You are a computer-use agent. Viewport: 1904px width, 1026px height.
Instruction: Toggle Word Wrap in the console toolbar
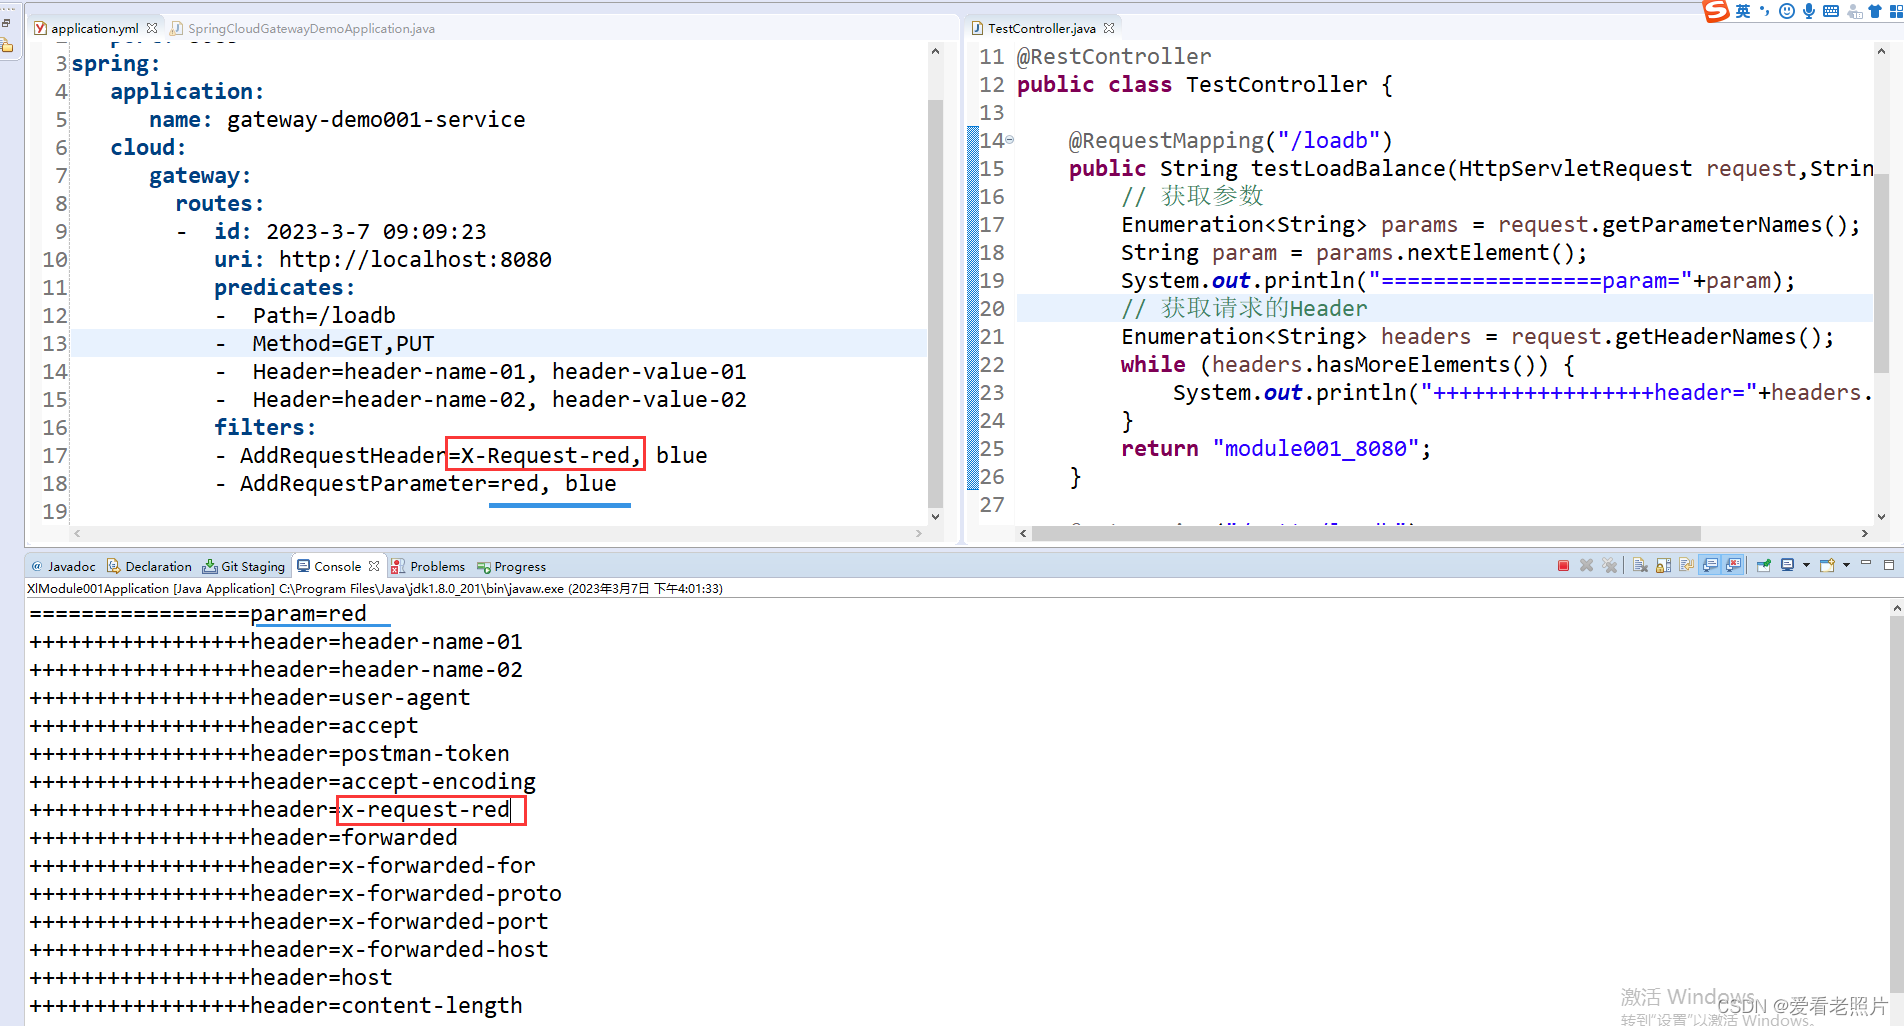point(1687,565)
